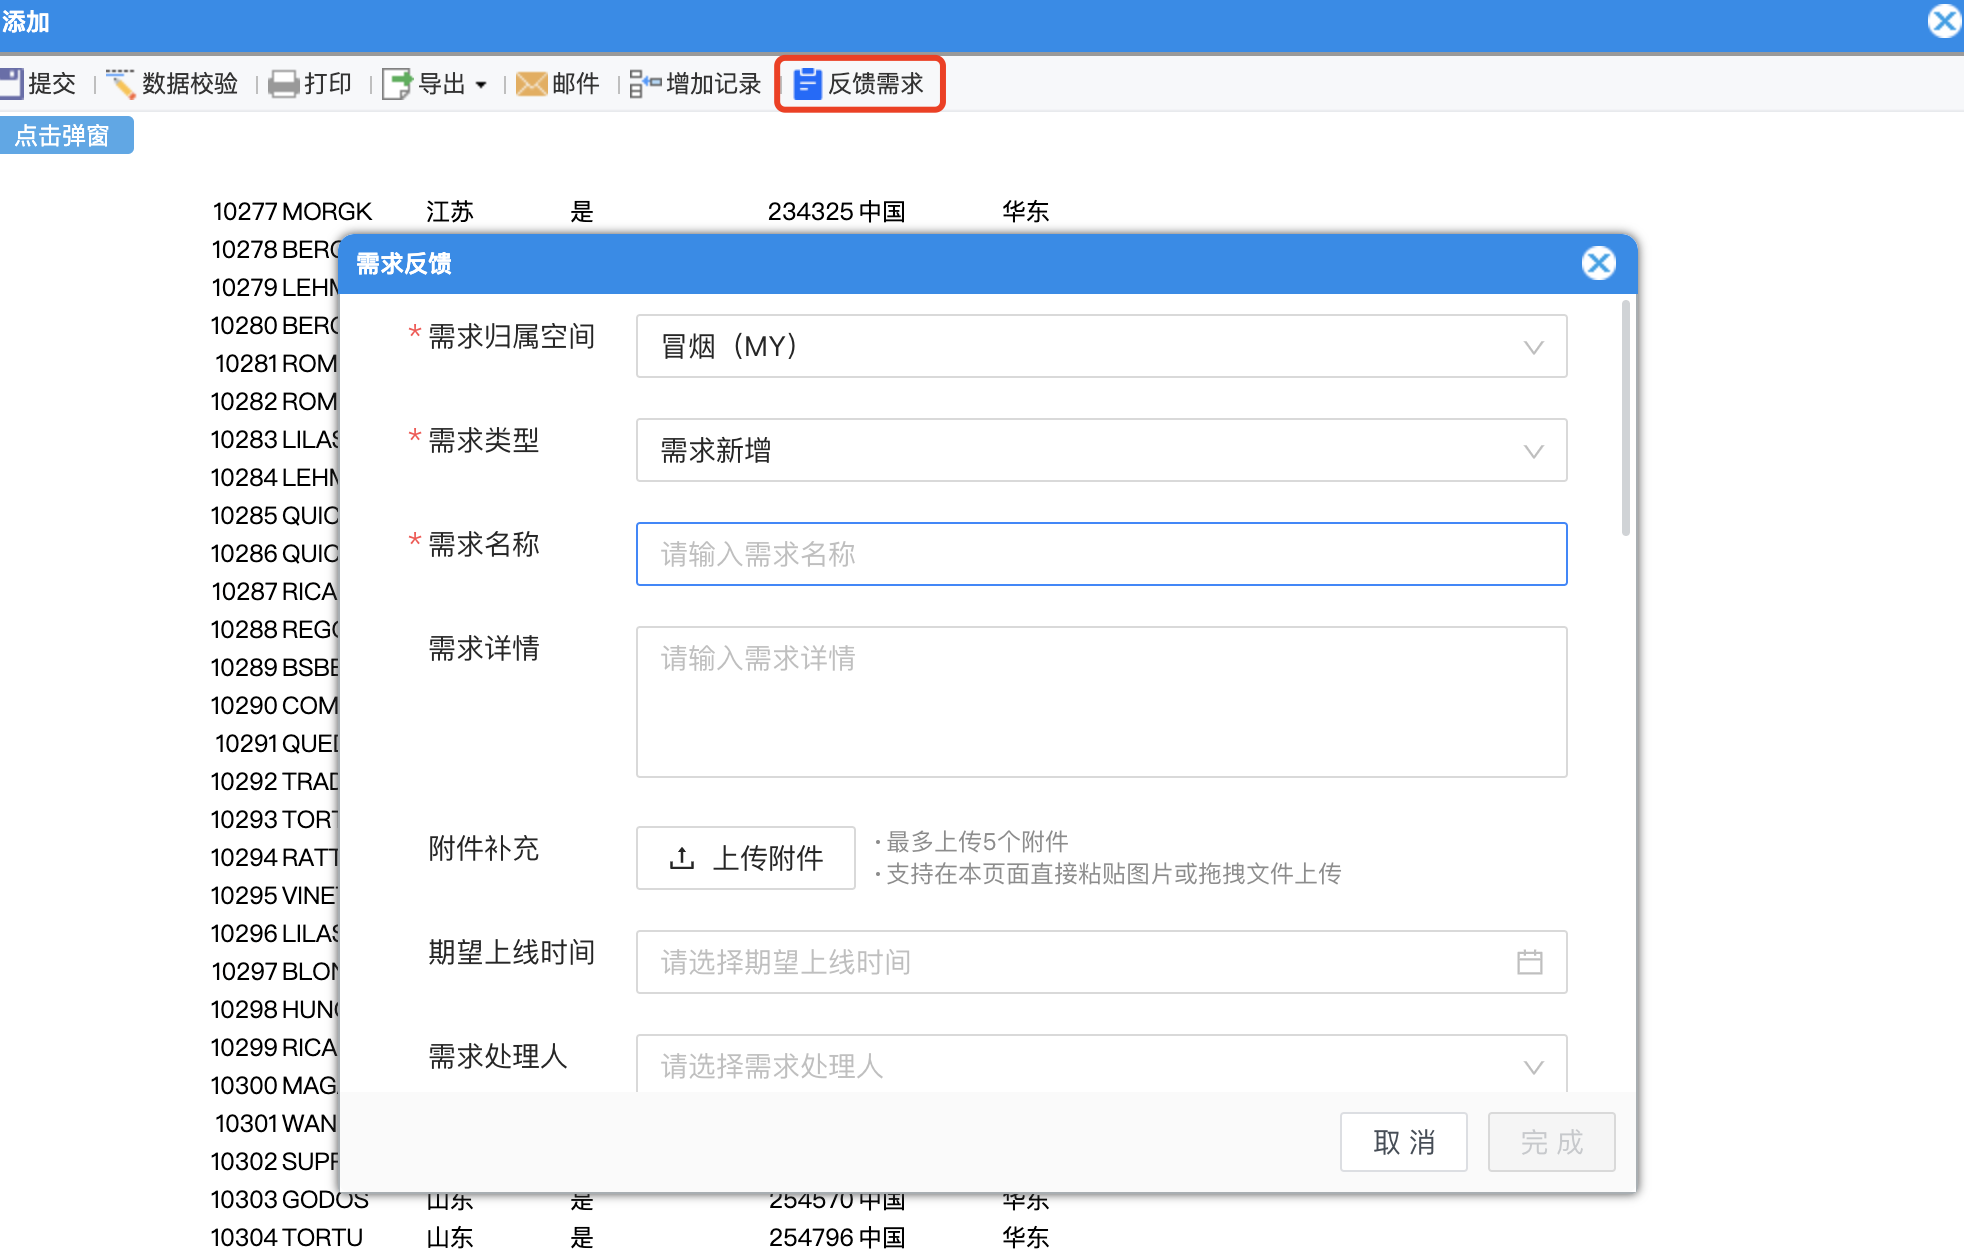Click the Cancel (取消) button
The width and height of the screenshot is (1964, 1258).
(x=1403, y=1141)
